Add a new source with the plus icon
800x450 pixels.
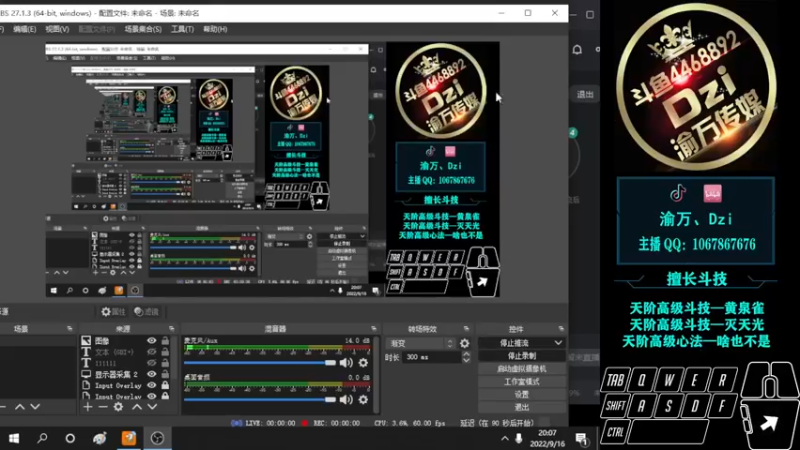click(x=88, y=407)
